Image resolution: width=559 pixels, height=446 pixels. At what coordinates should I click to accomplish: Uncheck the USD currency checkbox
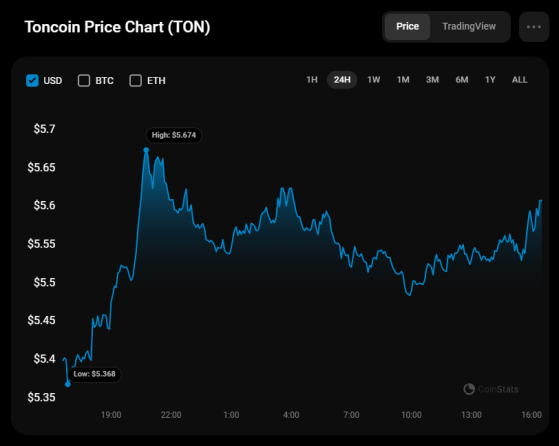coord(32,81)
